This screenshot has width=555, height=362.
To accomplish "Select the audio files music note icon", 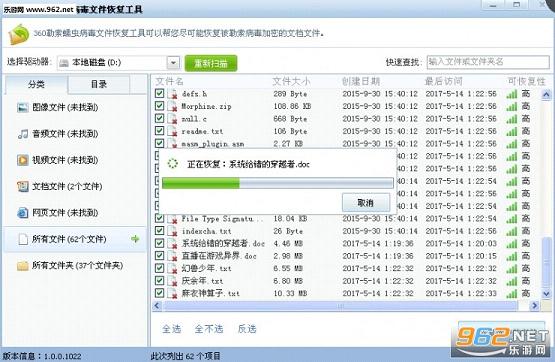I will 23,134.
